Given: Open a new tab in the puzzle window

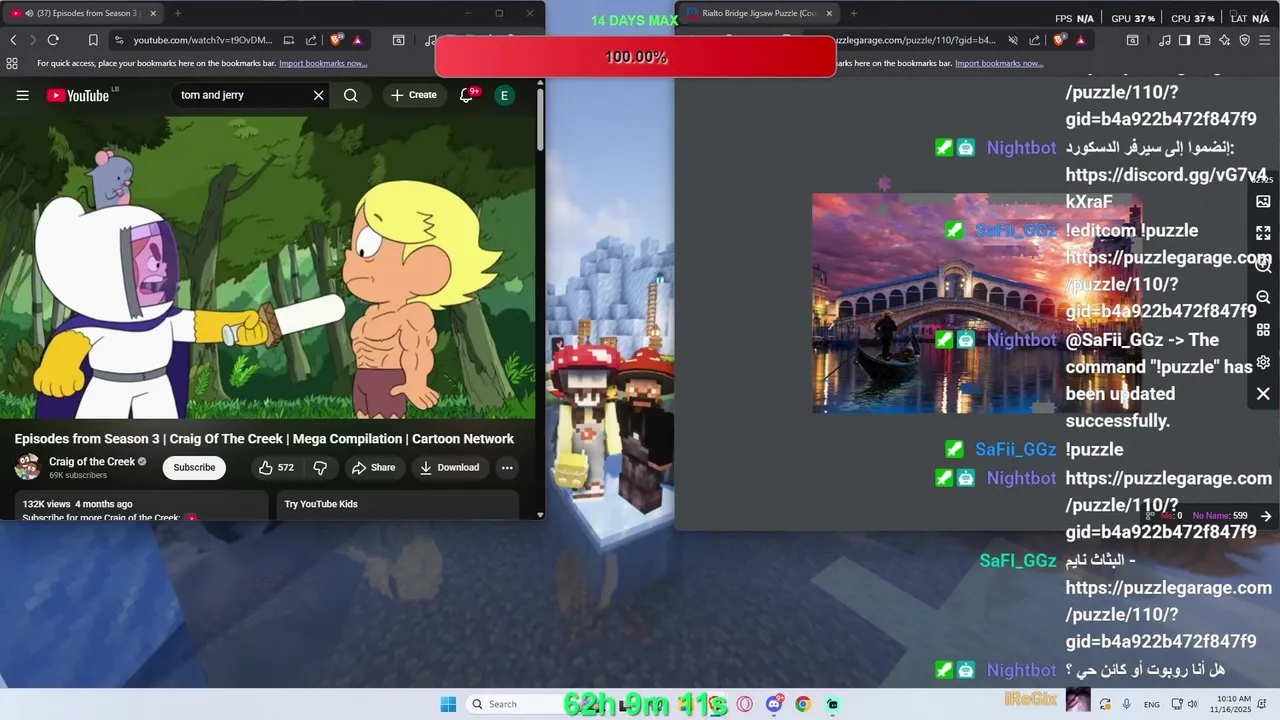Looking at the screenshot, I should [853, 13].
